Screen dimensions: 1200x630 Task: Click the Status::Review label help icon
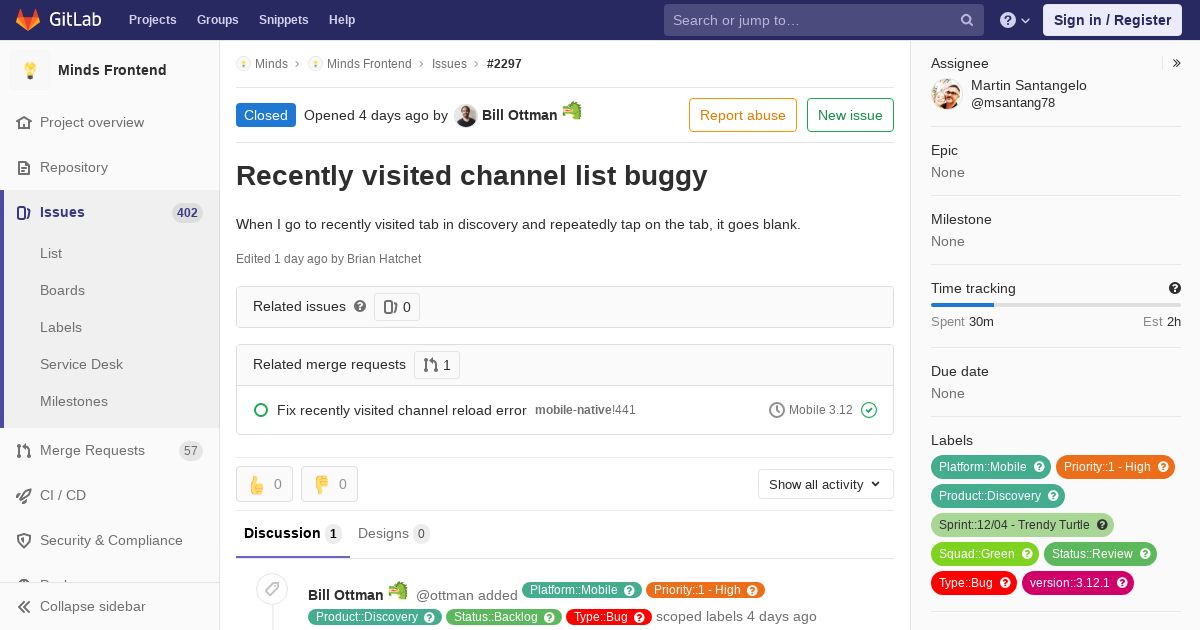click(1145, 554)
